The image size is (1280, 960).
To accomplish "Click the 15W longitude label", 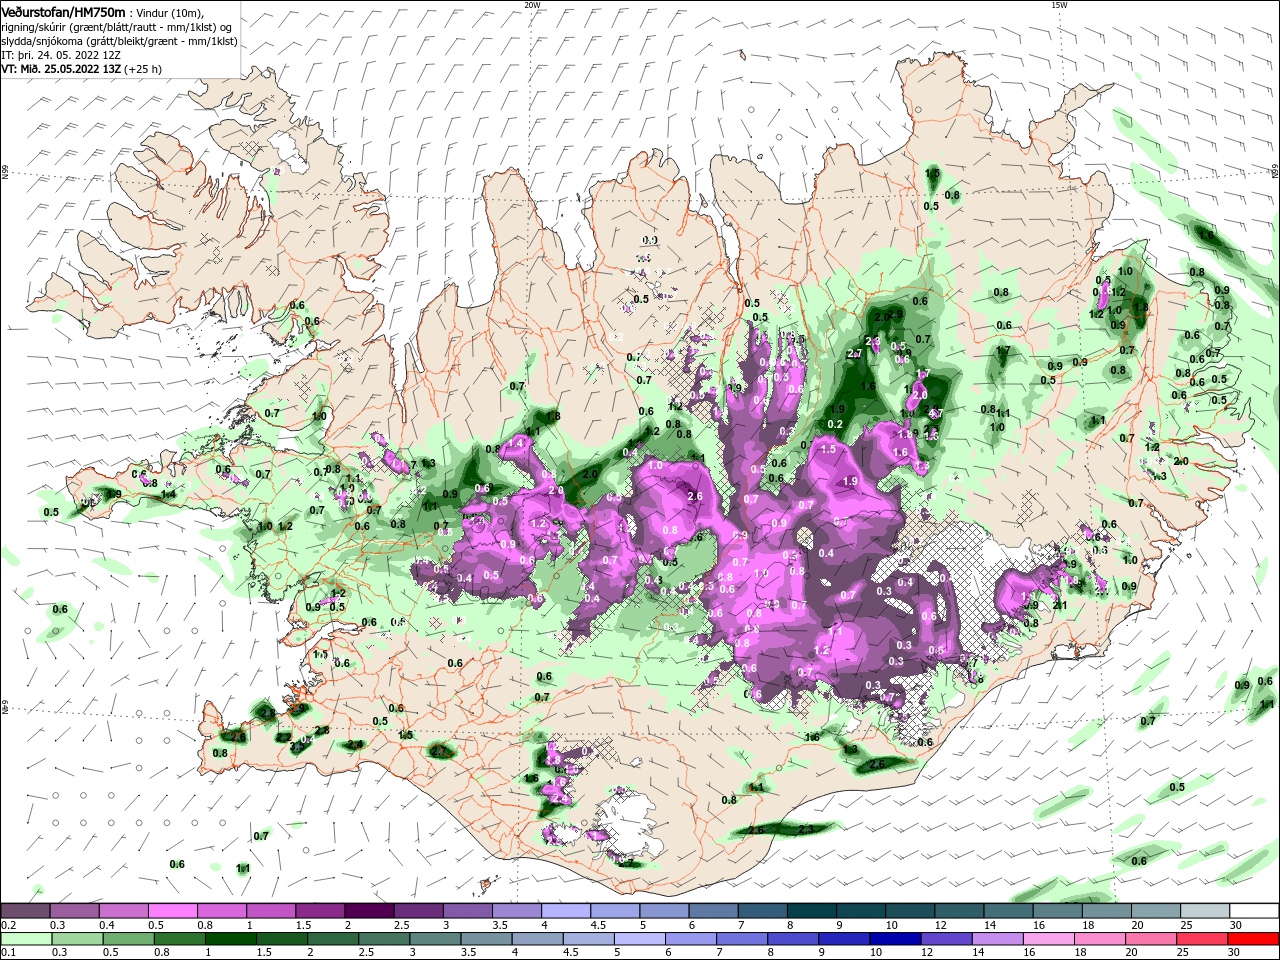I will click(x=1059, y=5).
